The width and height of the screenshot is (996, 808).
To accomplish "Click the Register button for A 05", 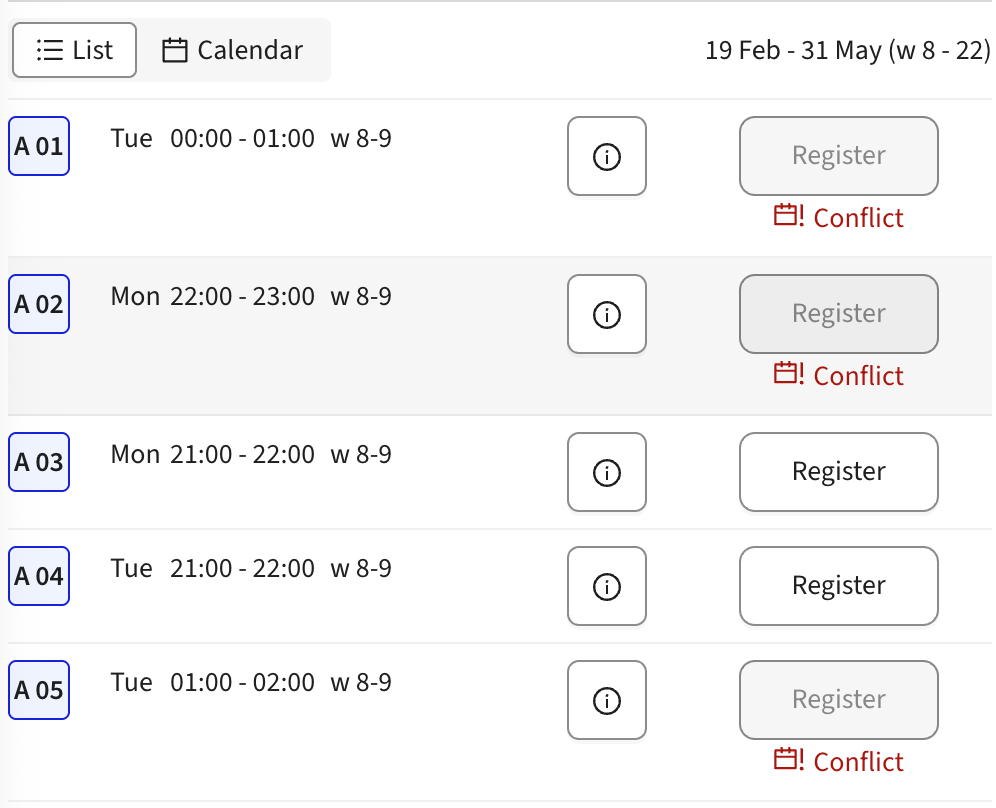I will (x=839, y=700).
